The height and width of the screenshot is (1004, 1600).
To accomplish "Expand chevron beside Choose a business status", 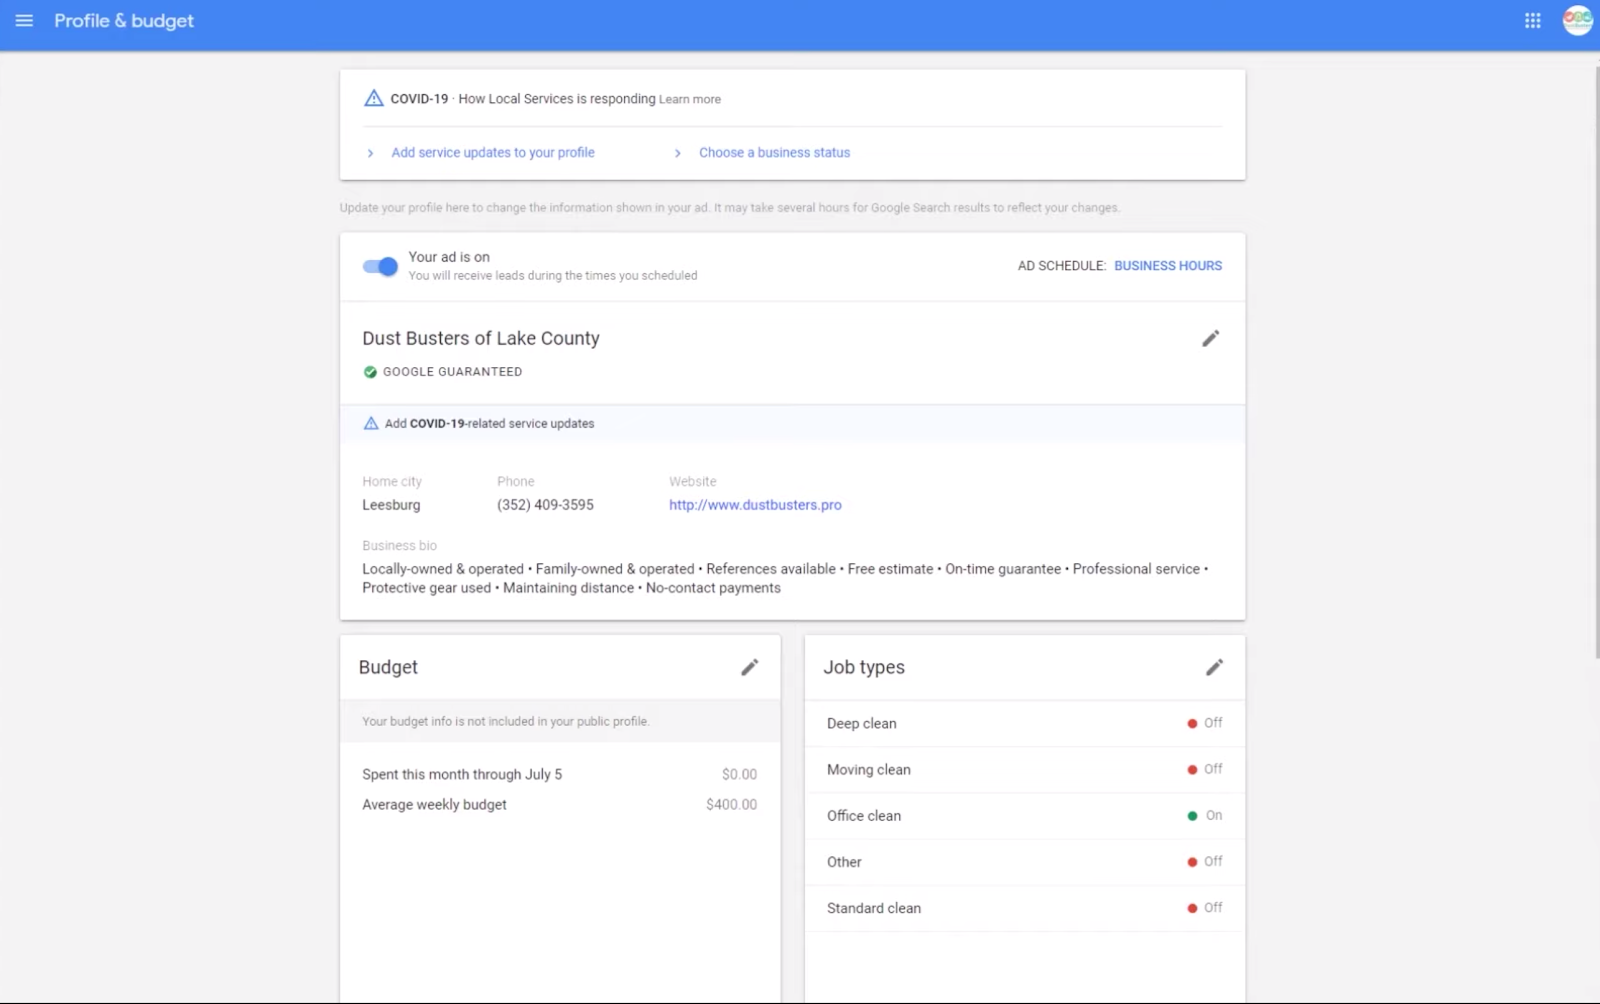I will coord(677,153).
